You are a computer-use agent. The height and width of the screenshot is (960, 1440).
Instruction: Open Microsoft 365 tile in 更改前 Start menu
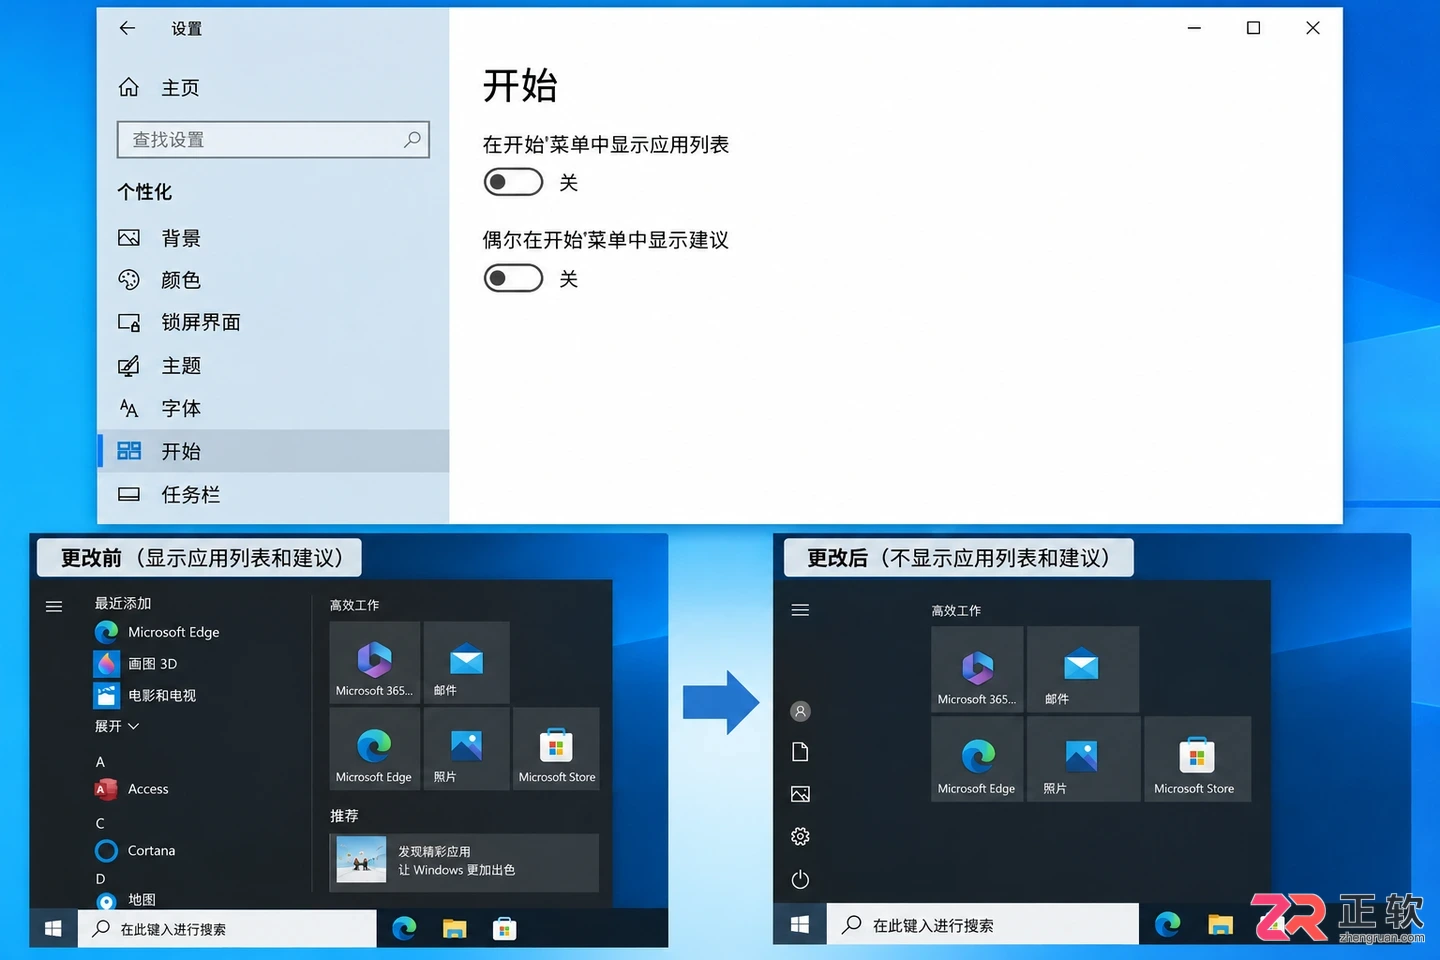(x=374, y=662)
